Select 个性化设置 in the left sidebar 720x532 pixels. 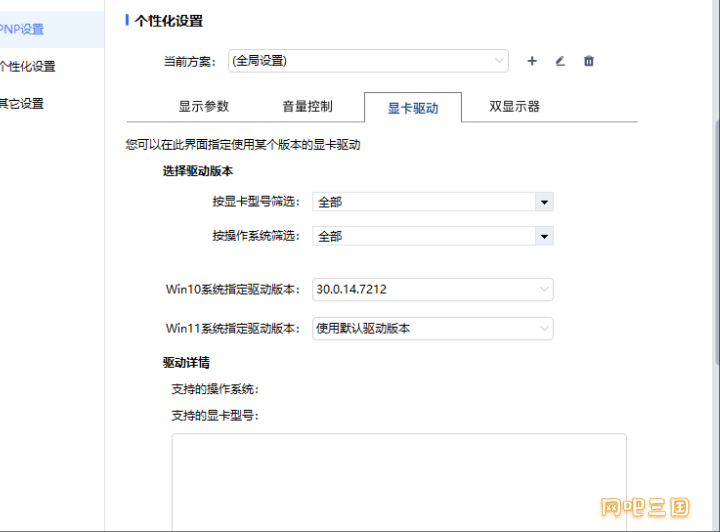[x=28, y=67]
